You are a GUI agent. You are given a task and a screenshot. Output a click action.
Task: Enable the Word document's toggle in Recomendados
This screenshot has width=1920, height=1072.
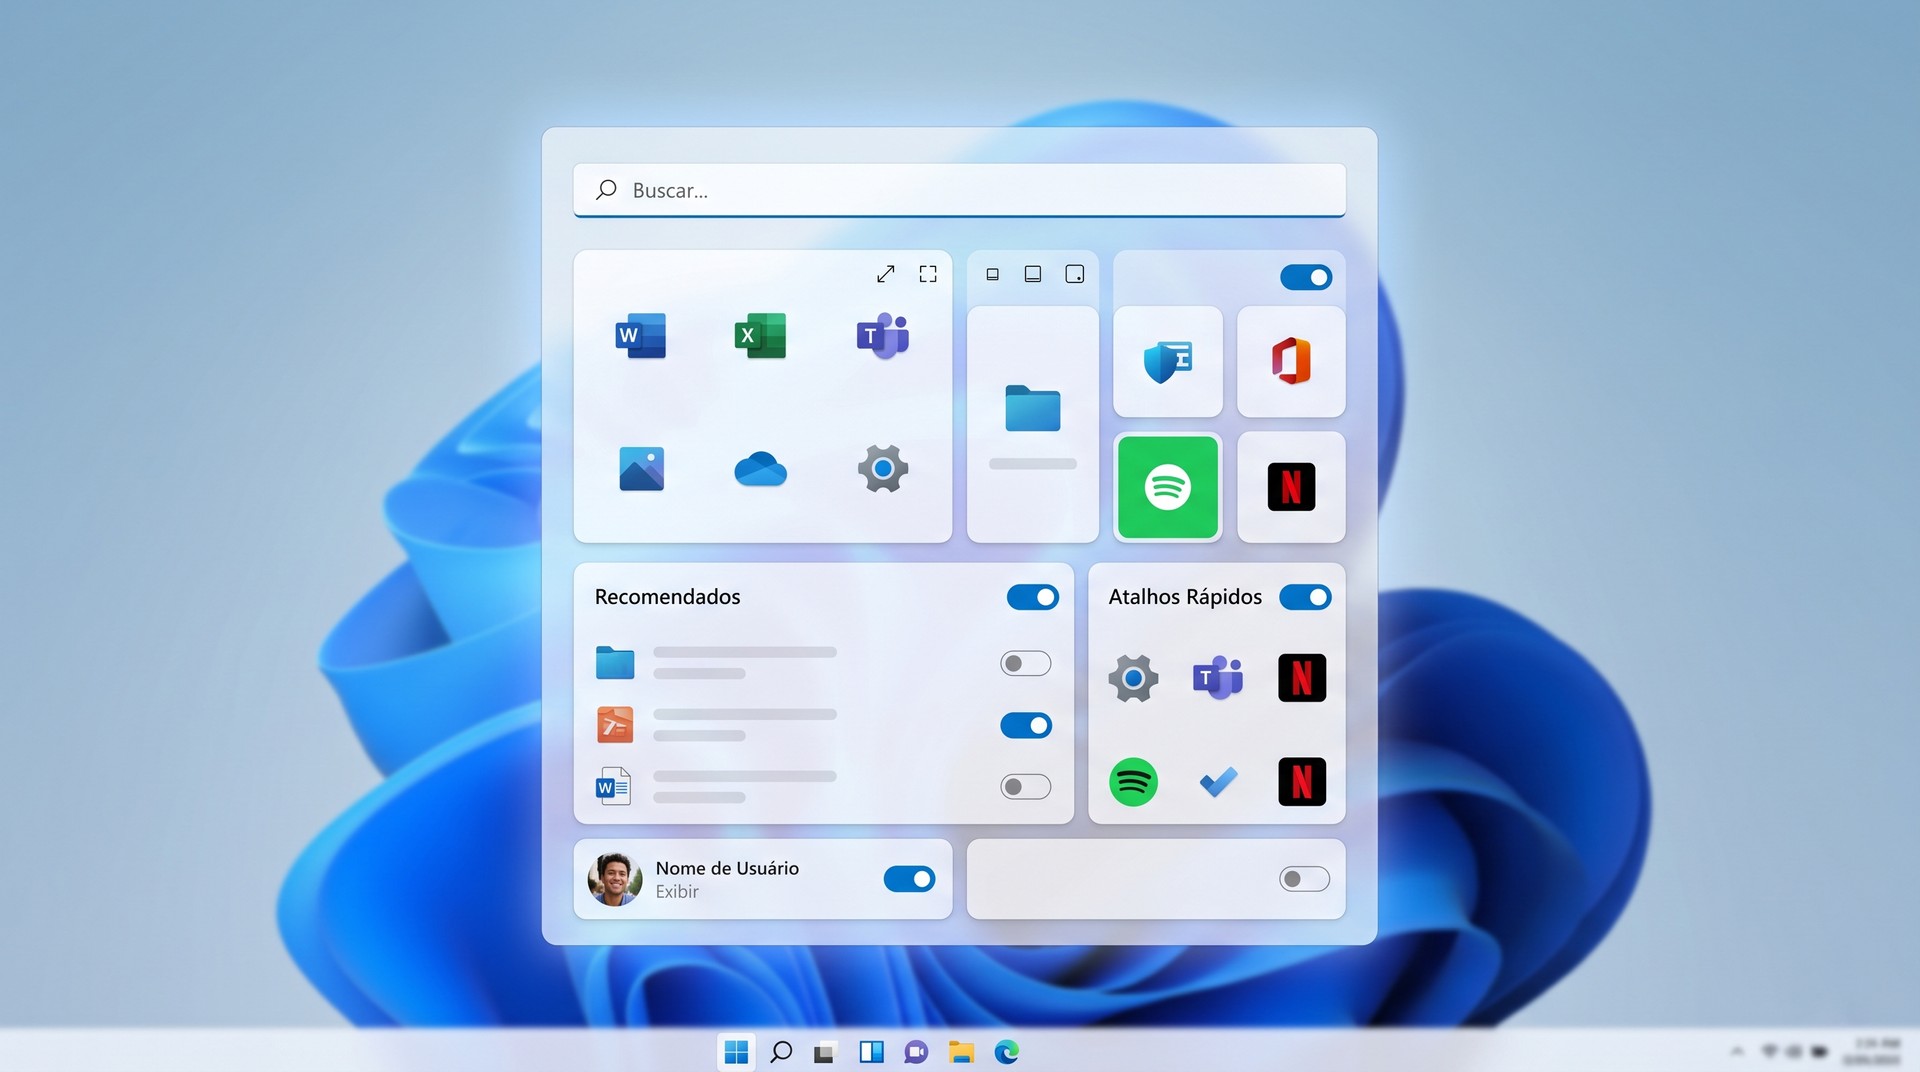click(1026, 787)
